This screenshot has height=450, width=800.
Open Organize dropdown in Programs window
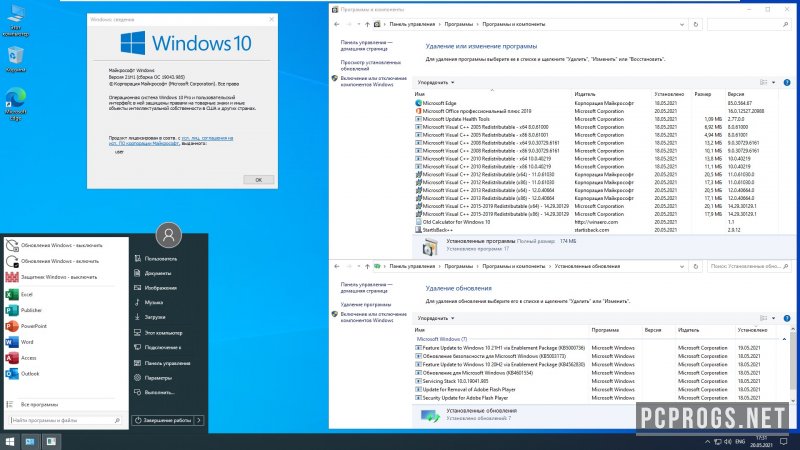pos(436,82)
